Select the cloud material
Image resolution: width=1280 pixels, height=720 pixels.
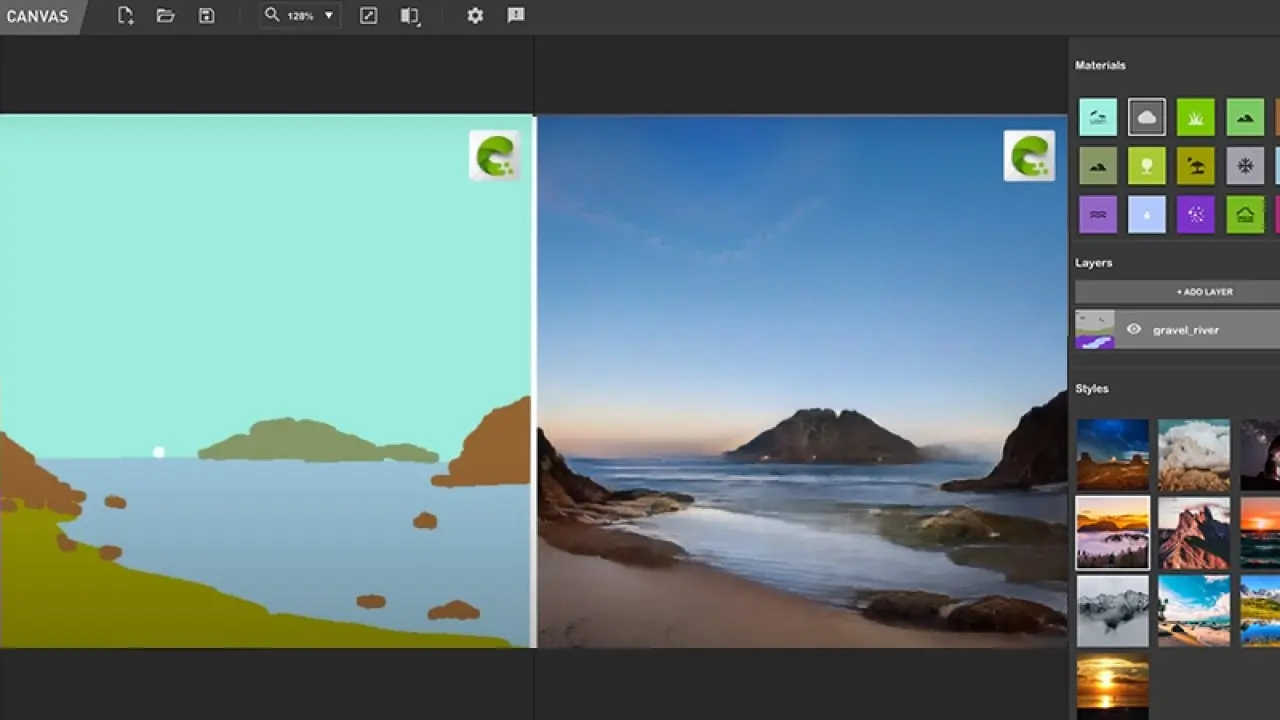coord(1147,117)
